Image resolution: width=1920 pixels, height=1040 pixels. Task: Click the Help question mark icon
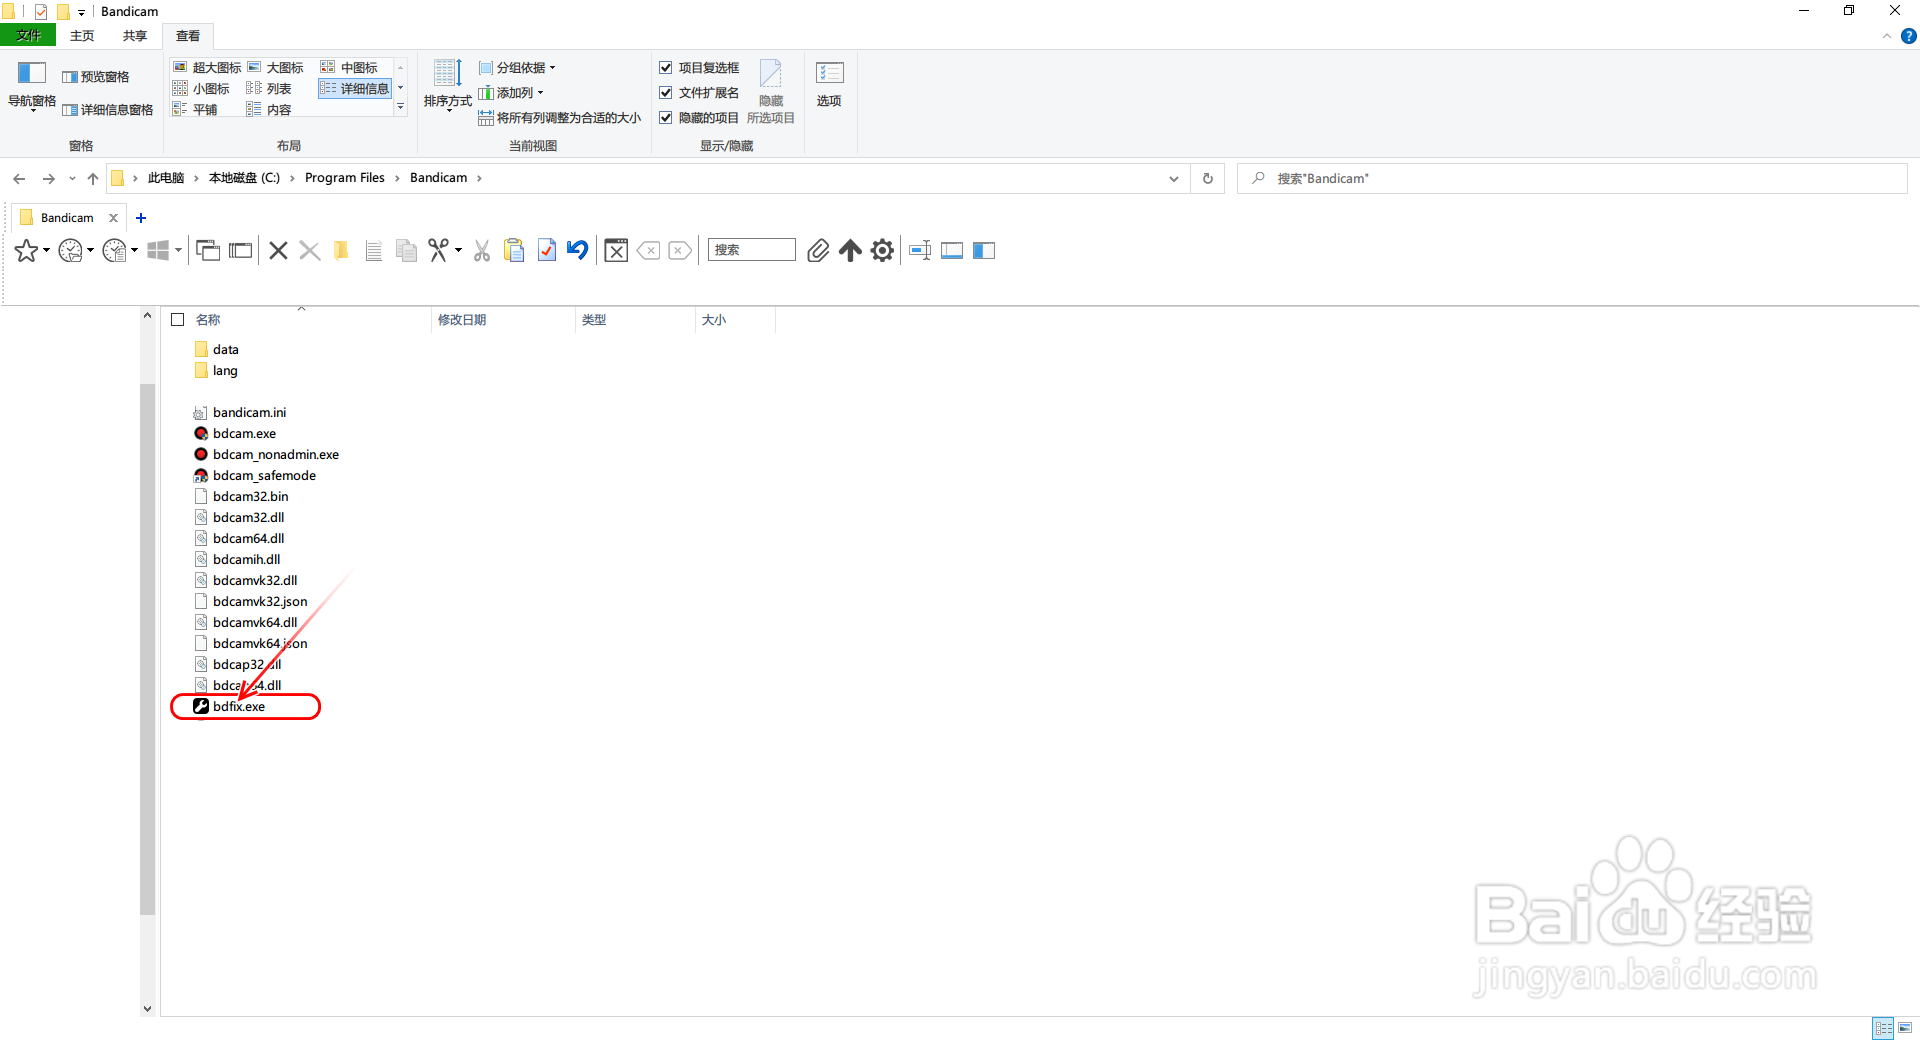pos(1908,36)
